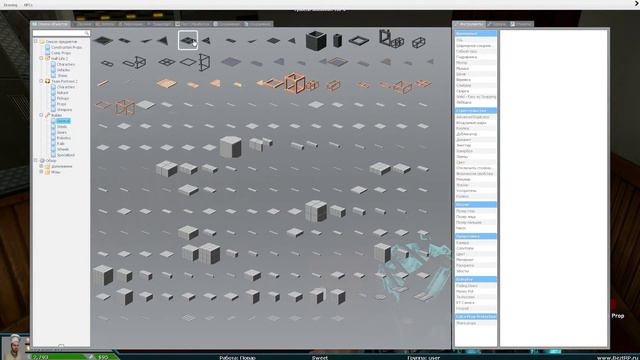Open the Specialized category under Builder

pos(66,155)
